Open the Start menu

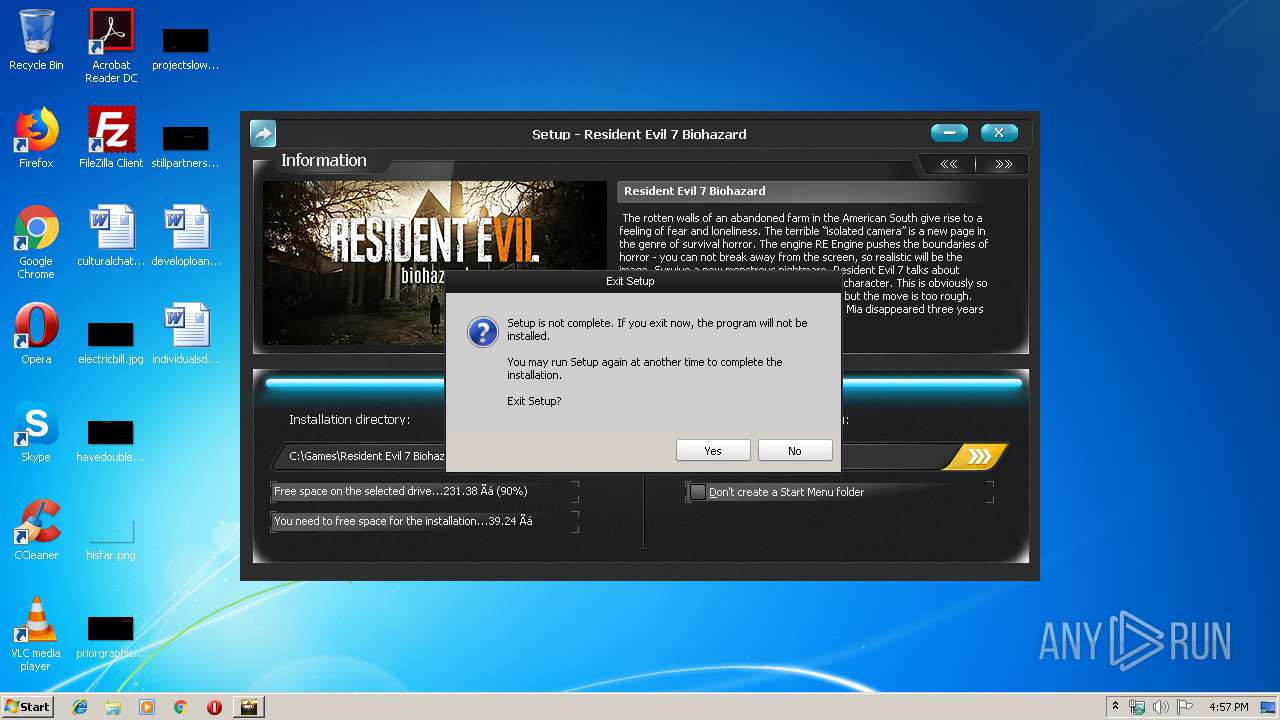27,706
